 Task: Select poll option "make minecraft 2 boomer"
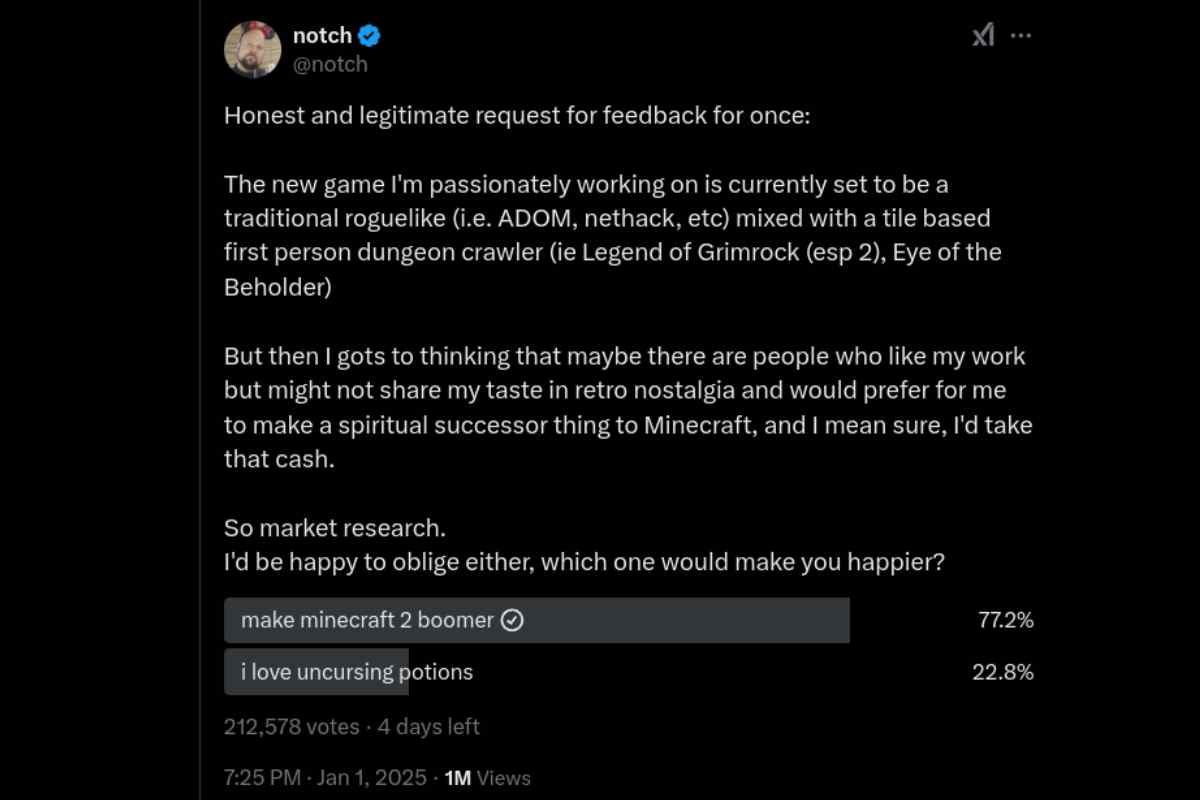coord(367,620)
